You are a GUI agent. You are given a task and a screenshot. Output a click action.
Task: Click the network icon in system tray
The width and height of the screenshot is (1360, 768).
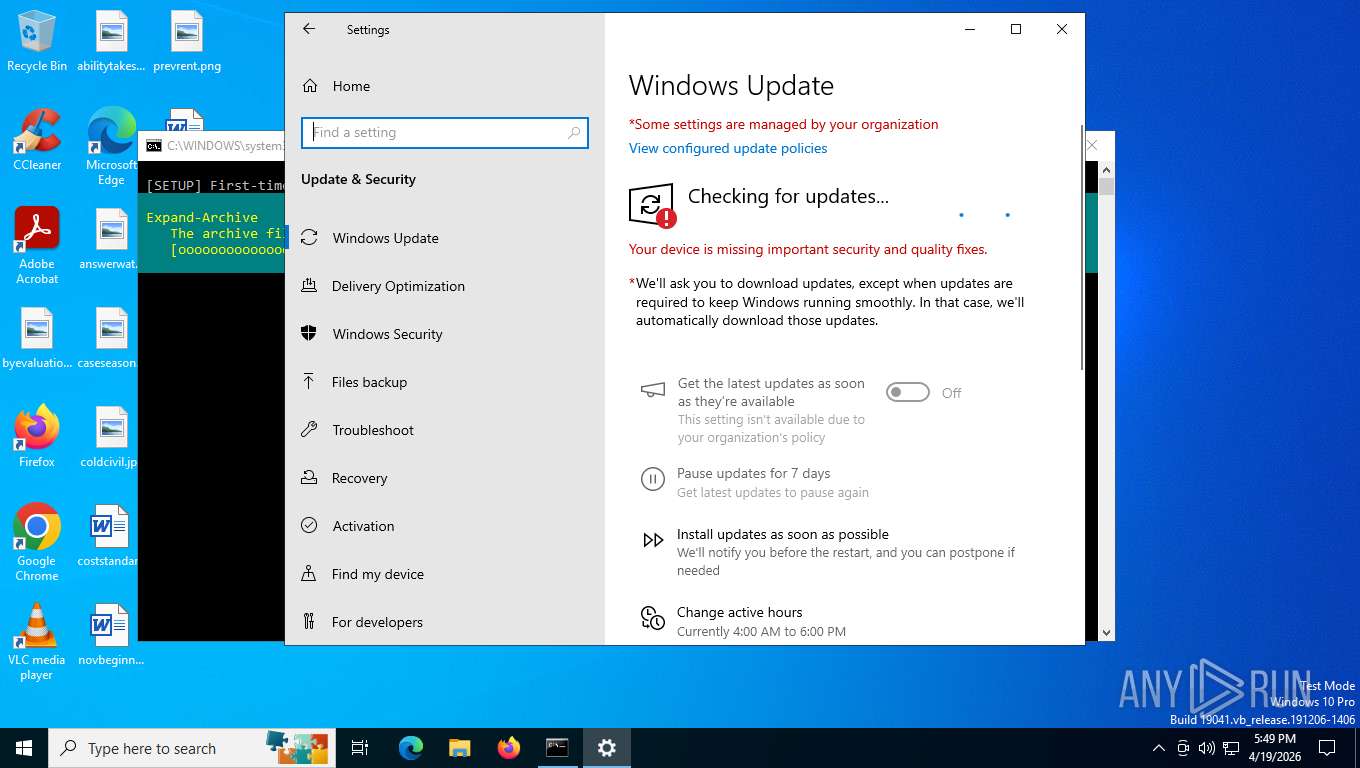pos(1229,748)
